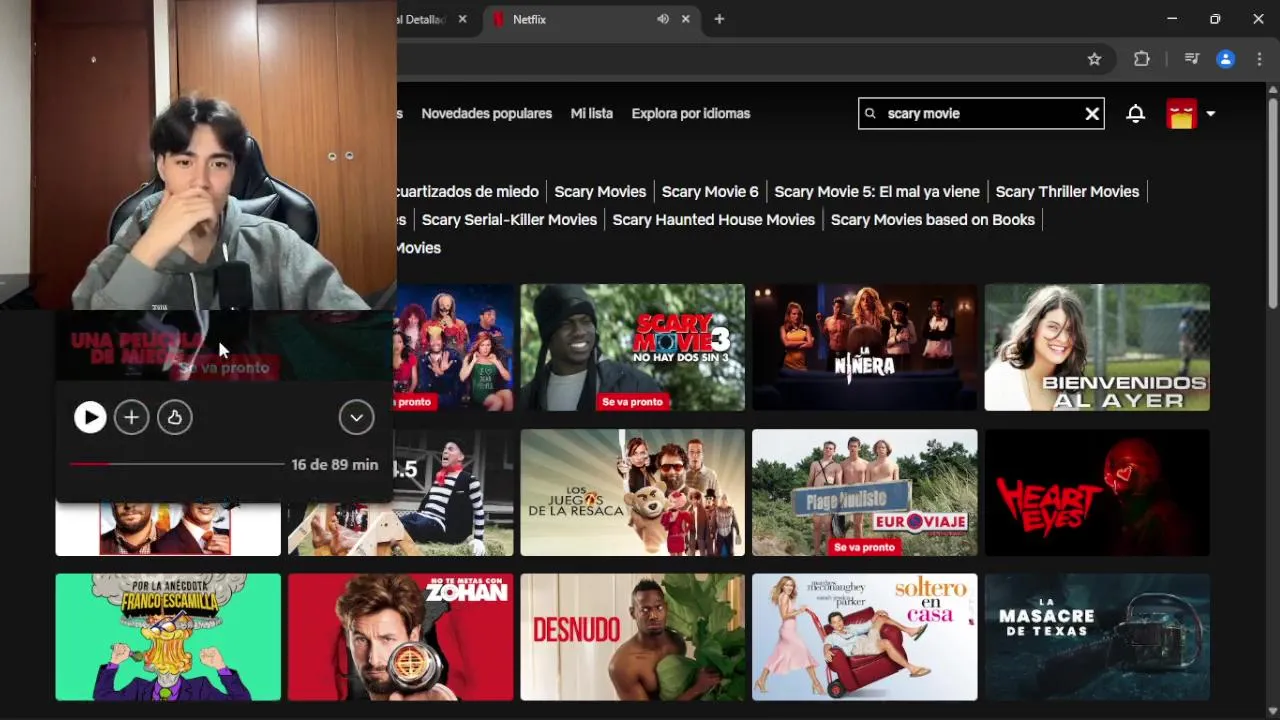Open Novedades populares section
1280x720 pixels.
coord(486,114)
